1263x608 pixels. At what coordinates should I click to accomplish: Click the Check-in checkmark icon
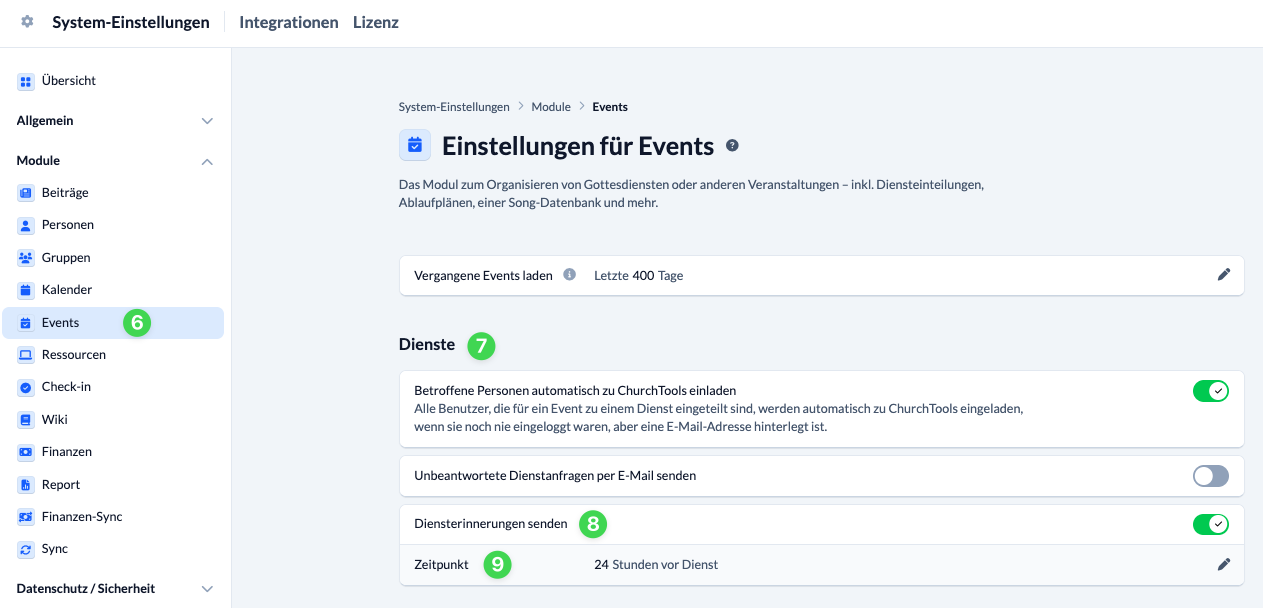click(26, 387)
